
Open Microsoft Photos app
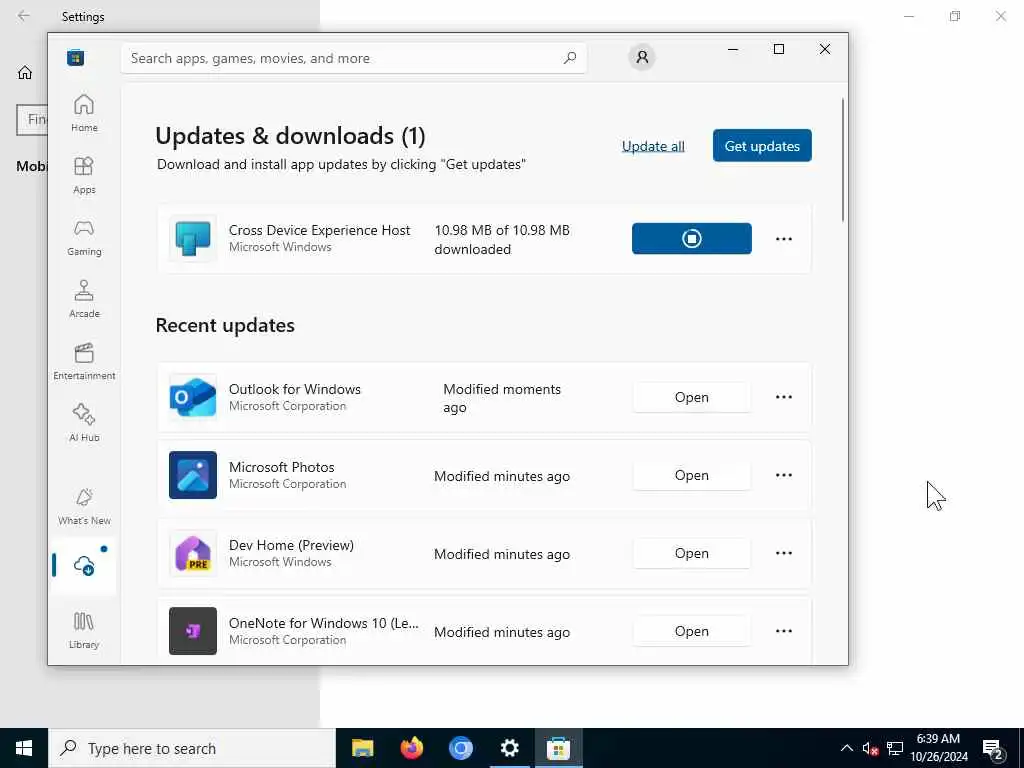(x=692, y=475)
